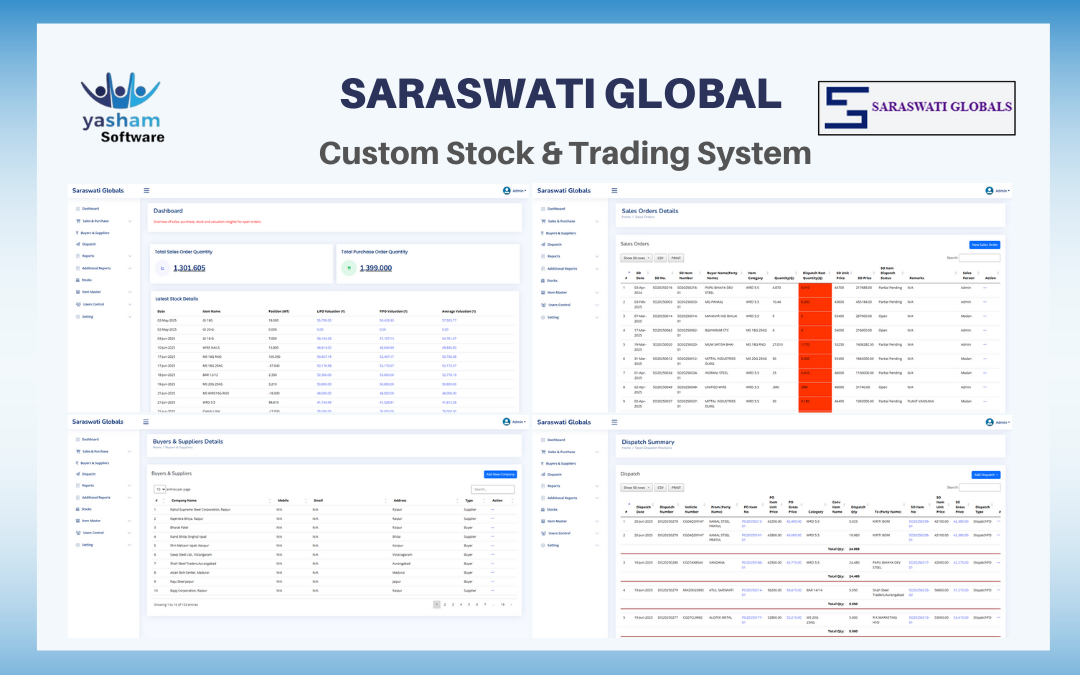Click the hamburger menu icon
The width and height of the screenshot is (1080, 675).
(x=146, y=190)
